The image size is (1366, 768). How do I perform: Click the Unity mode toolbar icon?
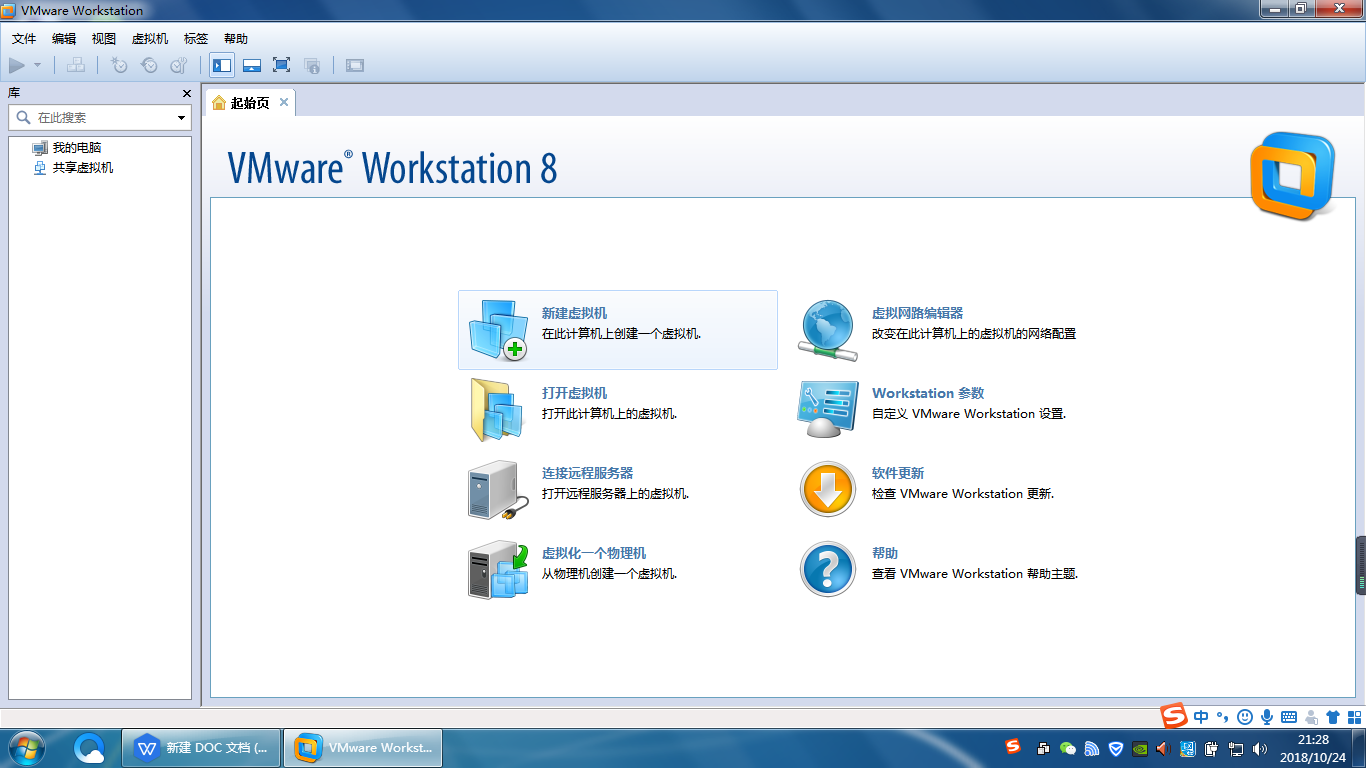click(x=312, y=65)
